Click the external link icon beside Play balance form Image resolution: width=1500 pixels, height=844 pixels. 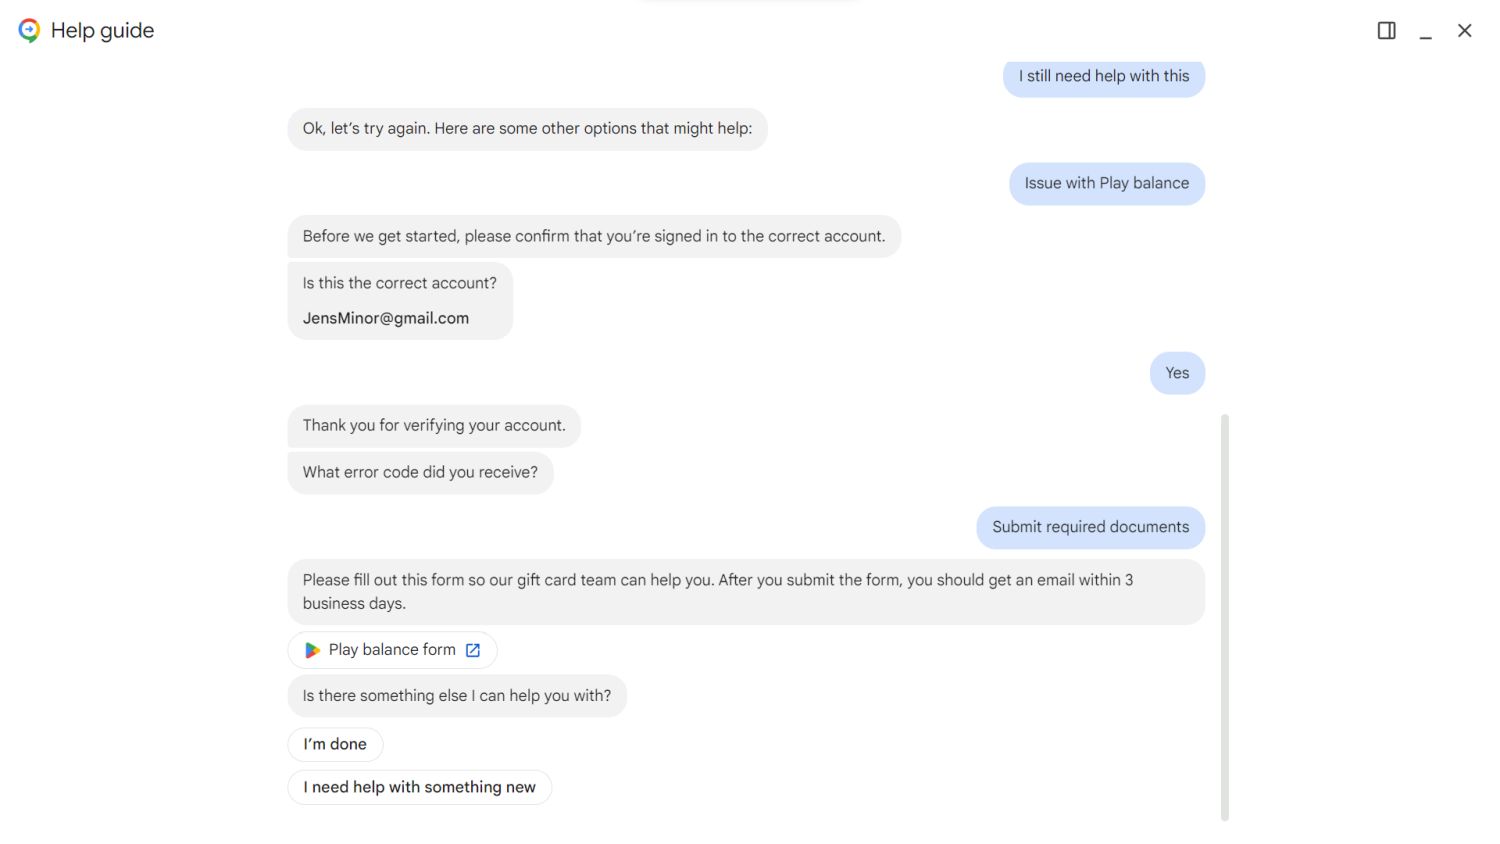473,650
